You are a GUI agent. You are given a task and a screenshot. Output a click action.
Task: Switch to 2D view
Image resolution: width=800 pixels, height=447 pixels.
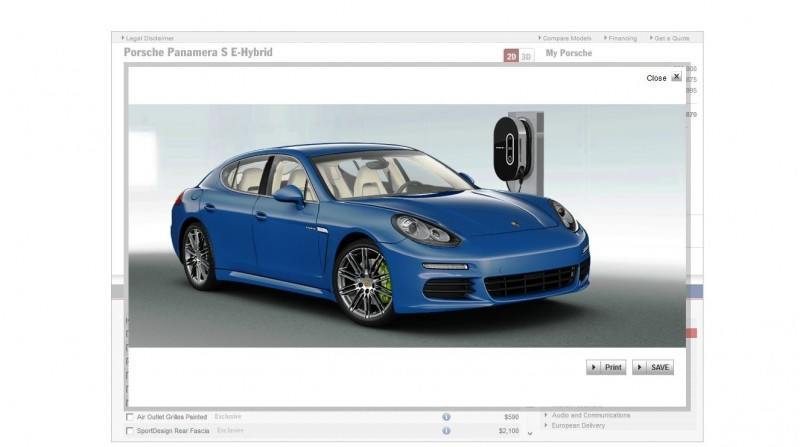click(511, 57)
